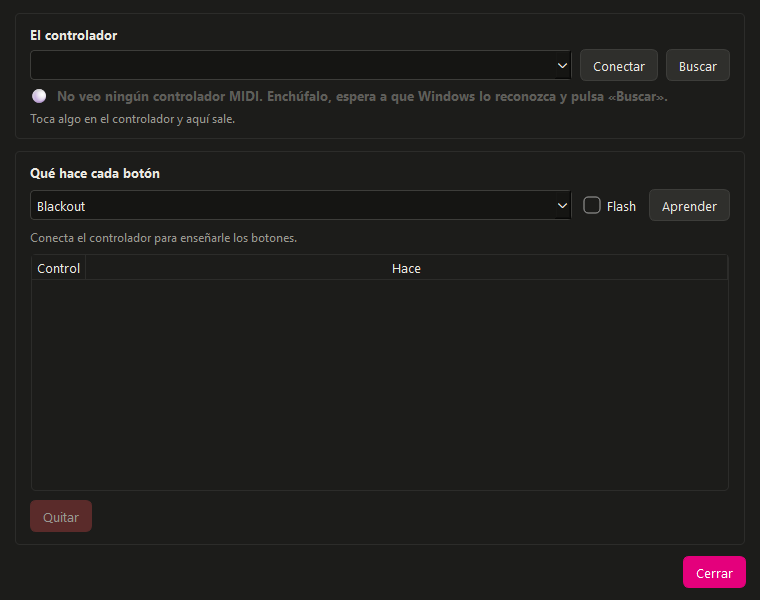Click the 'No veo ningún controlador MIDI' message

pos(362,96)
